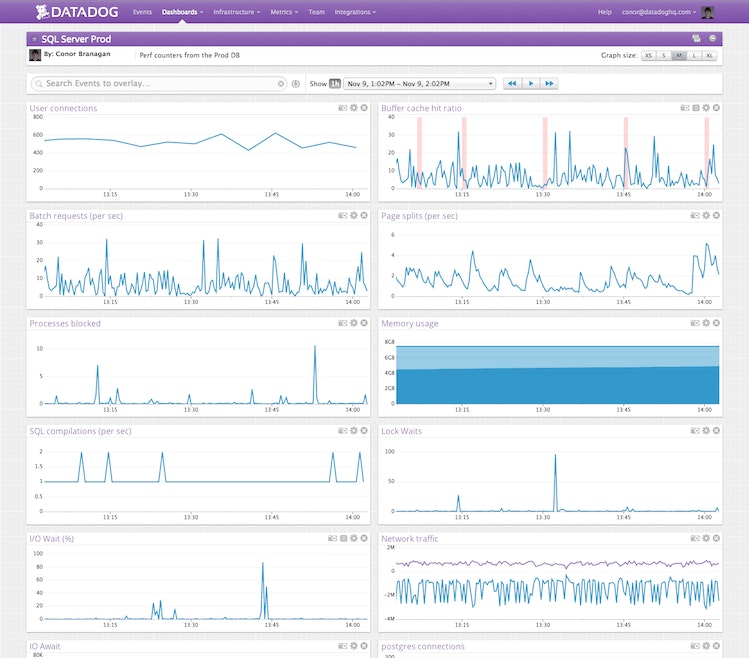Click the snapshot camera icon on Buffer cache hit ratio
Image resolution: width=749 pixels, height=658 pixels.
point(685,107)
